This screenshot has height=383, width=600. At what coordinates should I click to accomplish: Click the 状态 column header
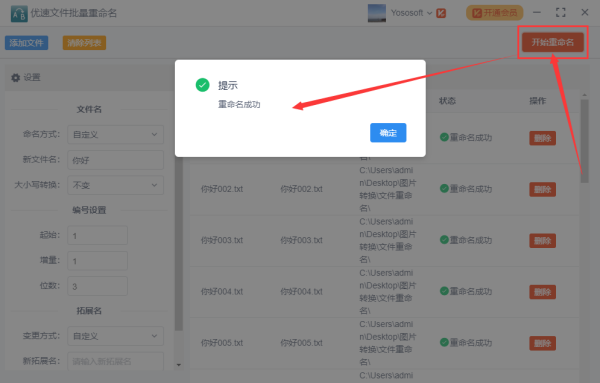[447, 101]
